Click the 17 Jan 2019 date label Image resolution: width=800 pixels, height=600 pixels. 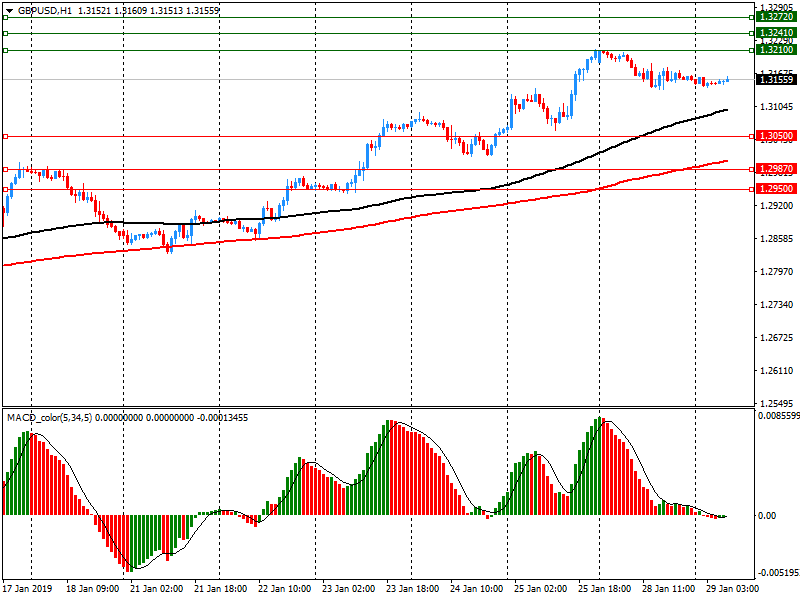click(x=28, y=588)
